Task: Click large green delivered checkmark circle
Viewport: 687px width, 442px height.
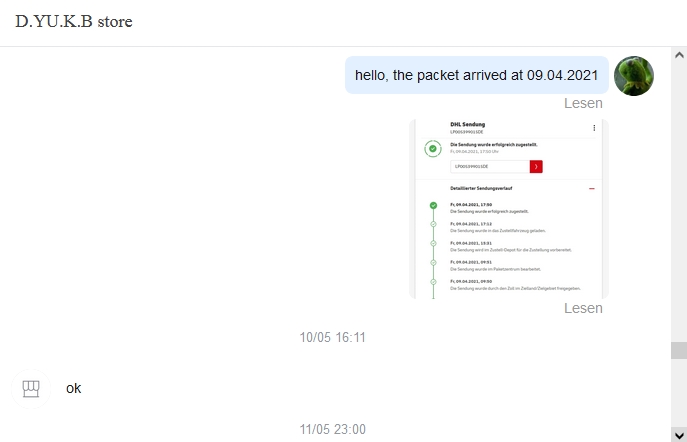Action: point(433,149)
